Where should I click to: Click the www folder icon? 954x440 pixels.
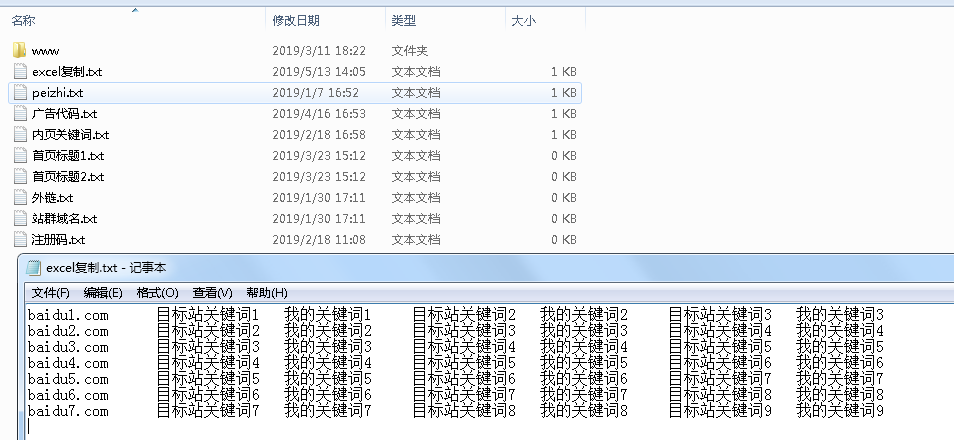[x=20, y=50]
